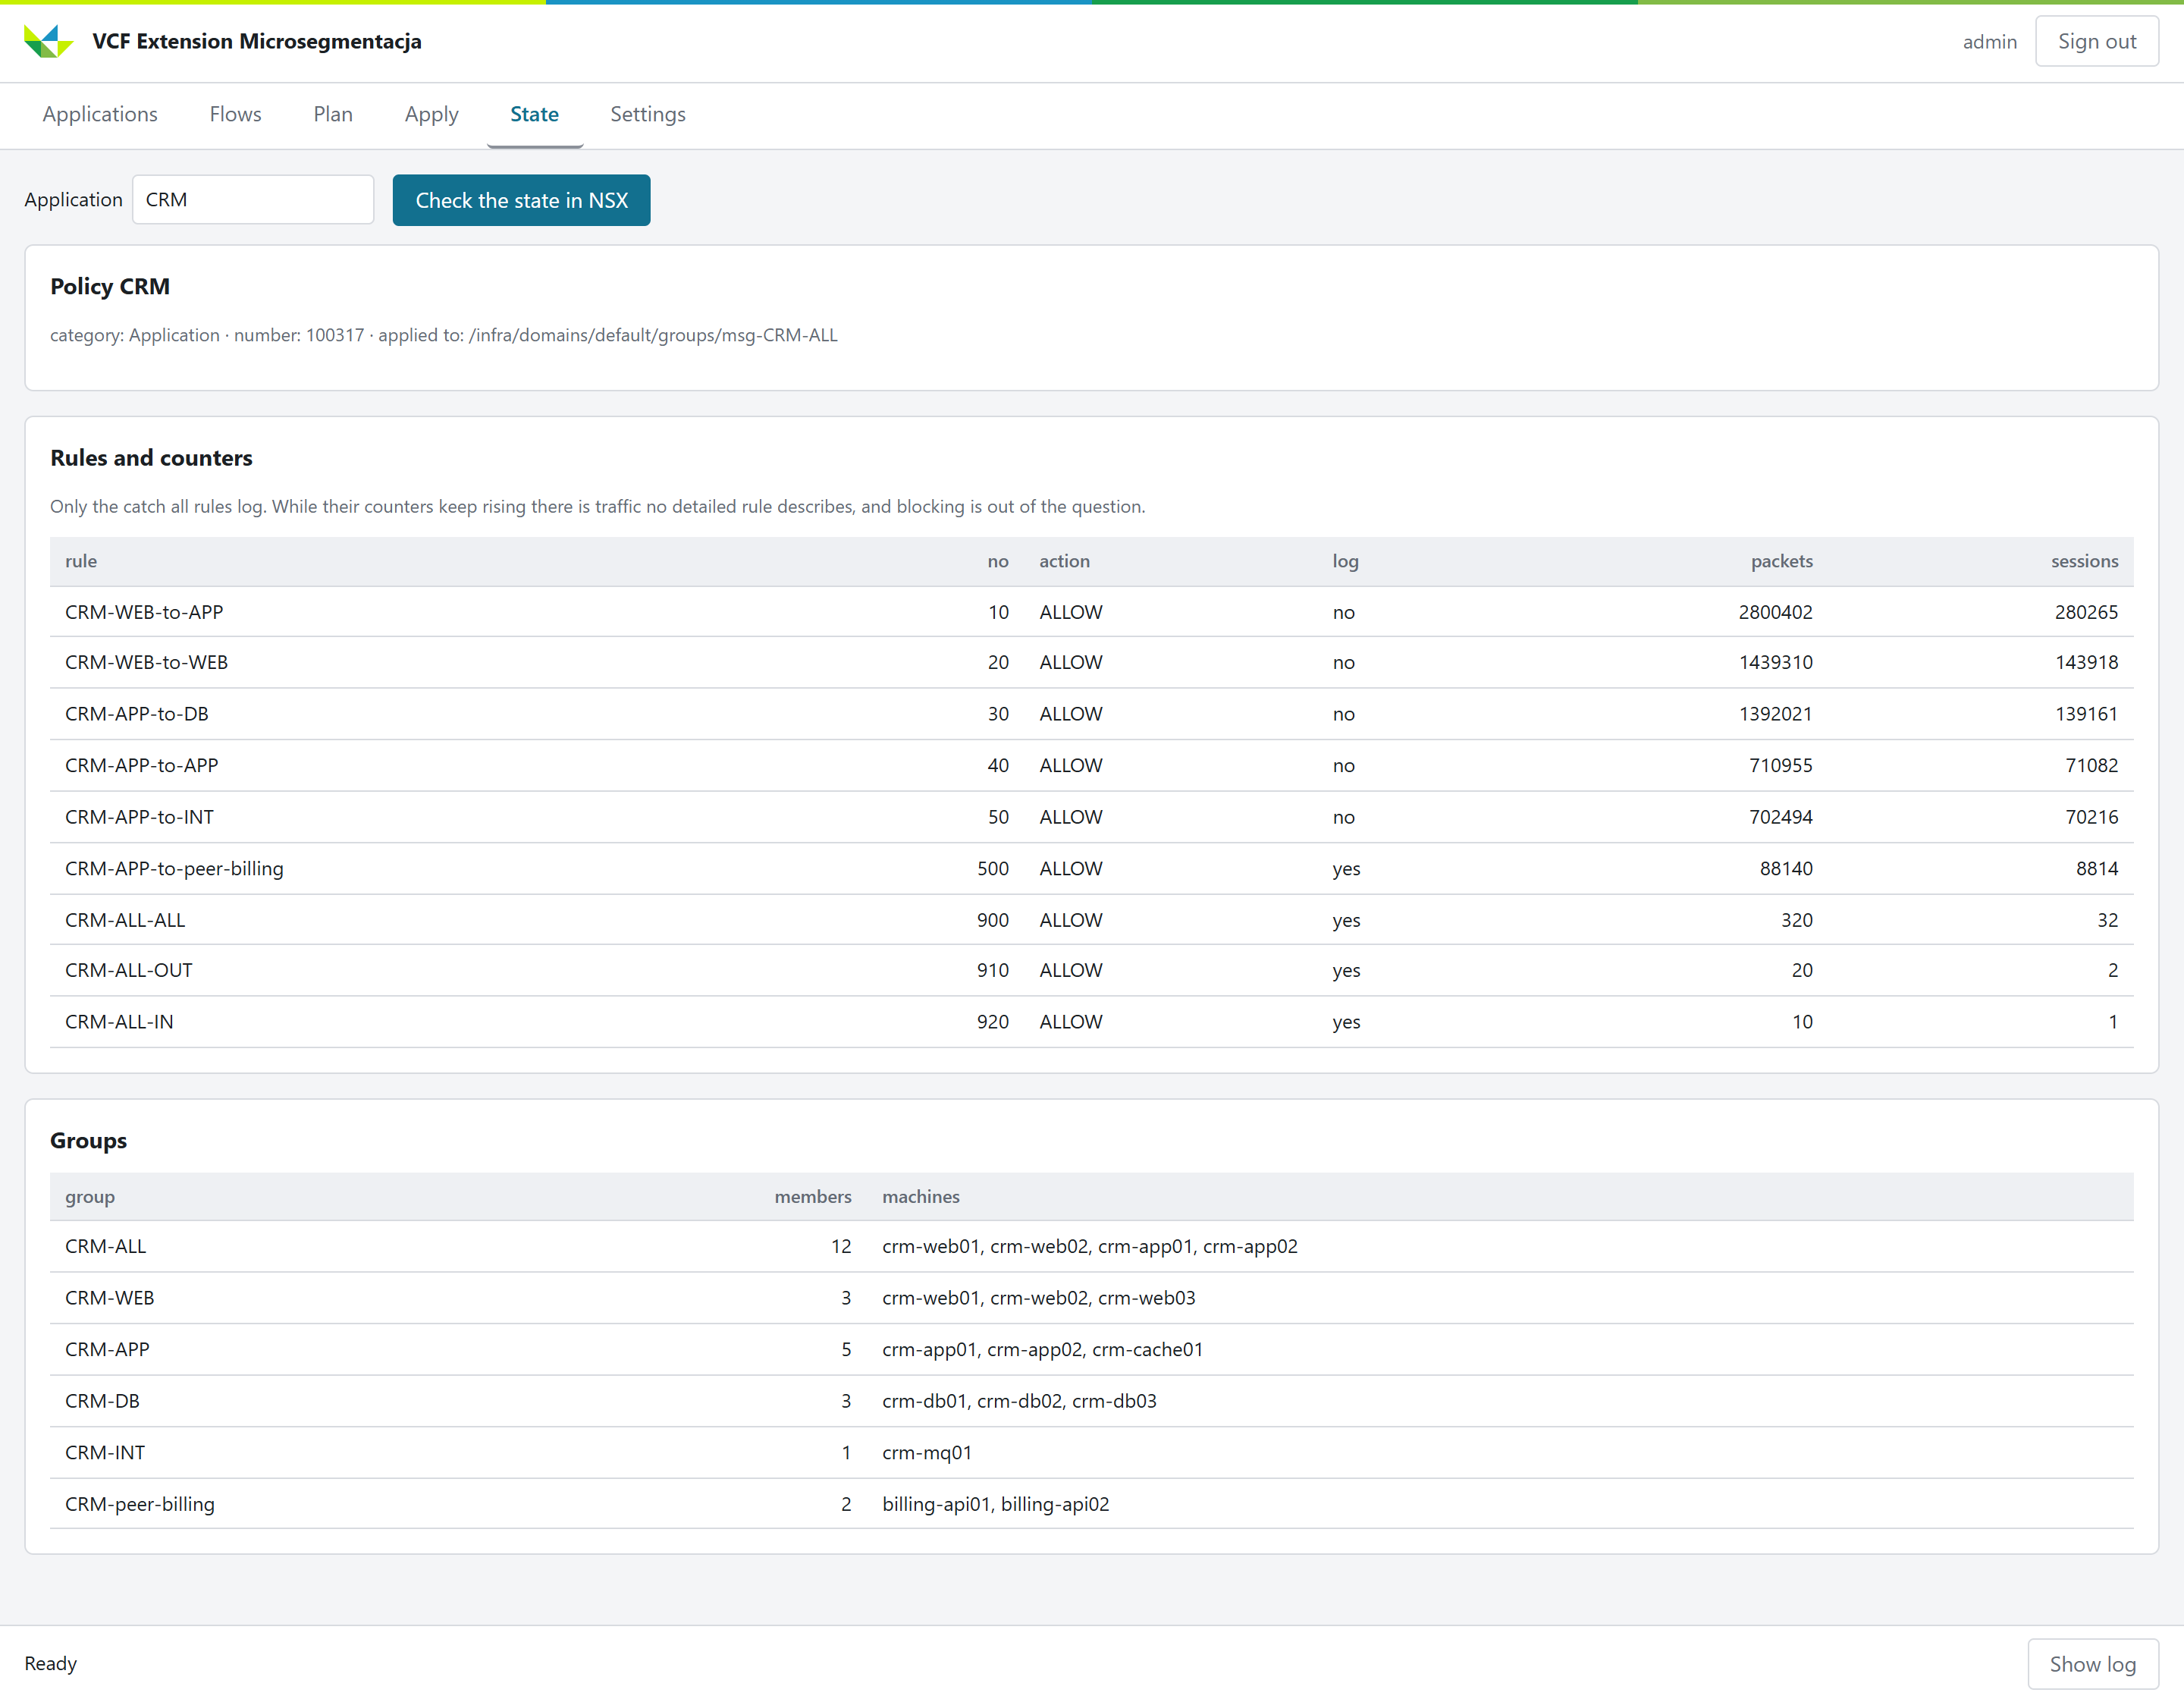Click the packets column header

click(1781, 561)
